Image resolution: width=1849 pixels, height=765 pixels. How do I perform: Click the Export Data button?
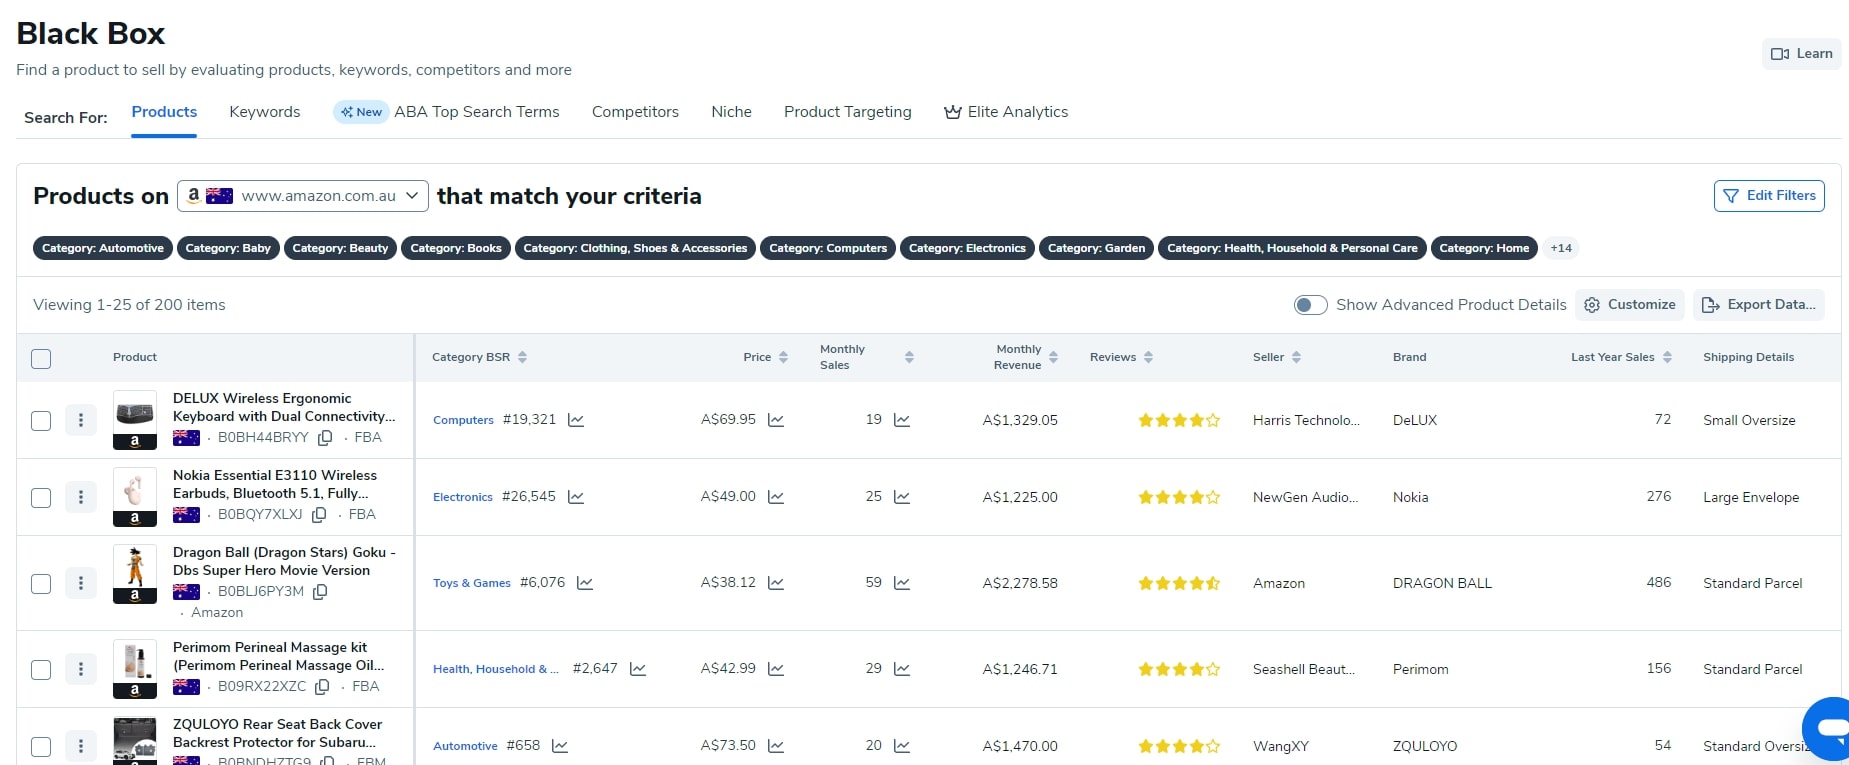click(1759, 305)
